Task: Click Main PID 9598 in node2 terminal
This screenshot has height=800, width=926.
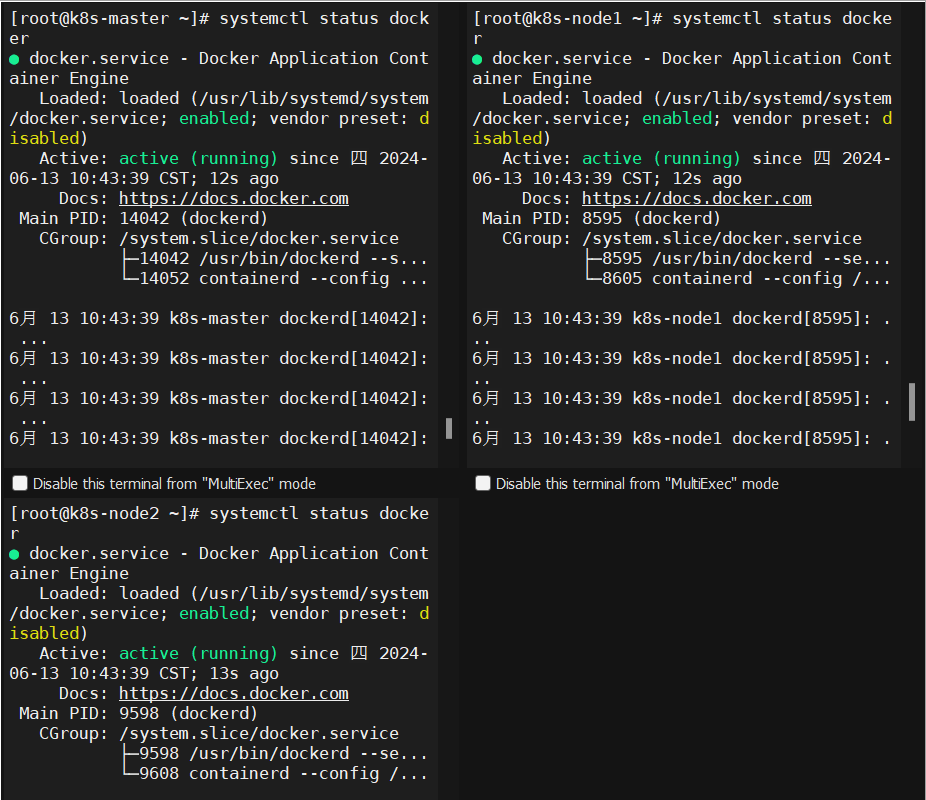Action: [x=138, y=713]
